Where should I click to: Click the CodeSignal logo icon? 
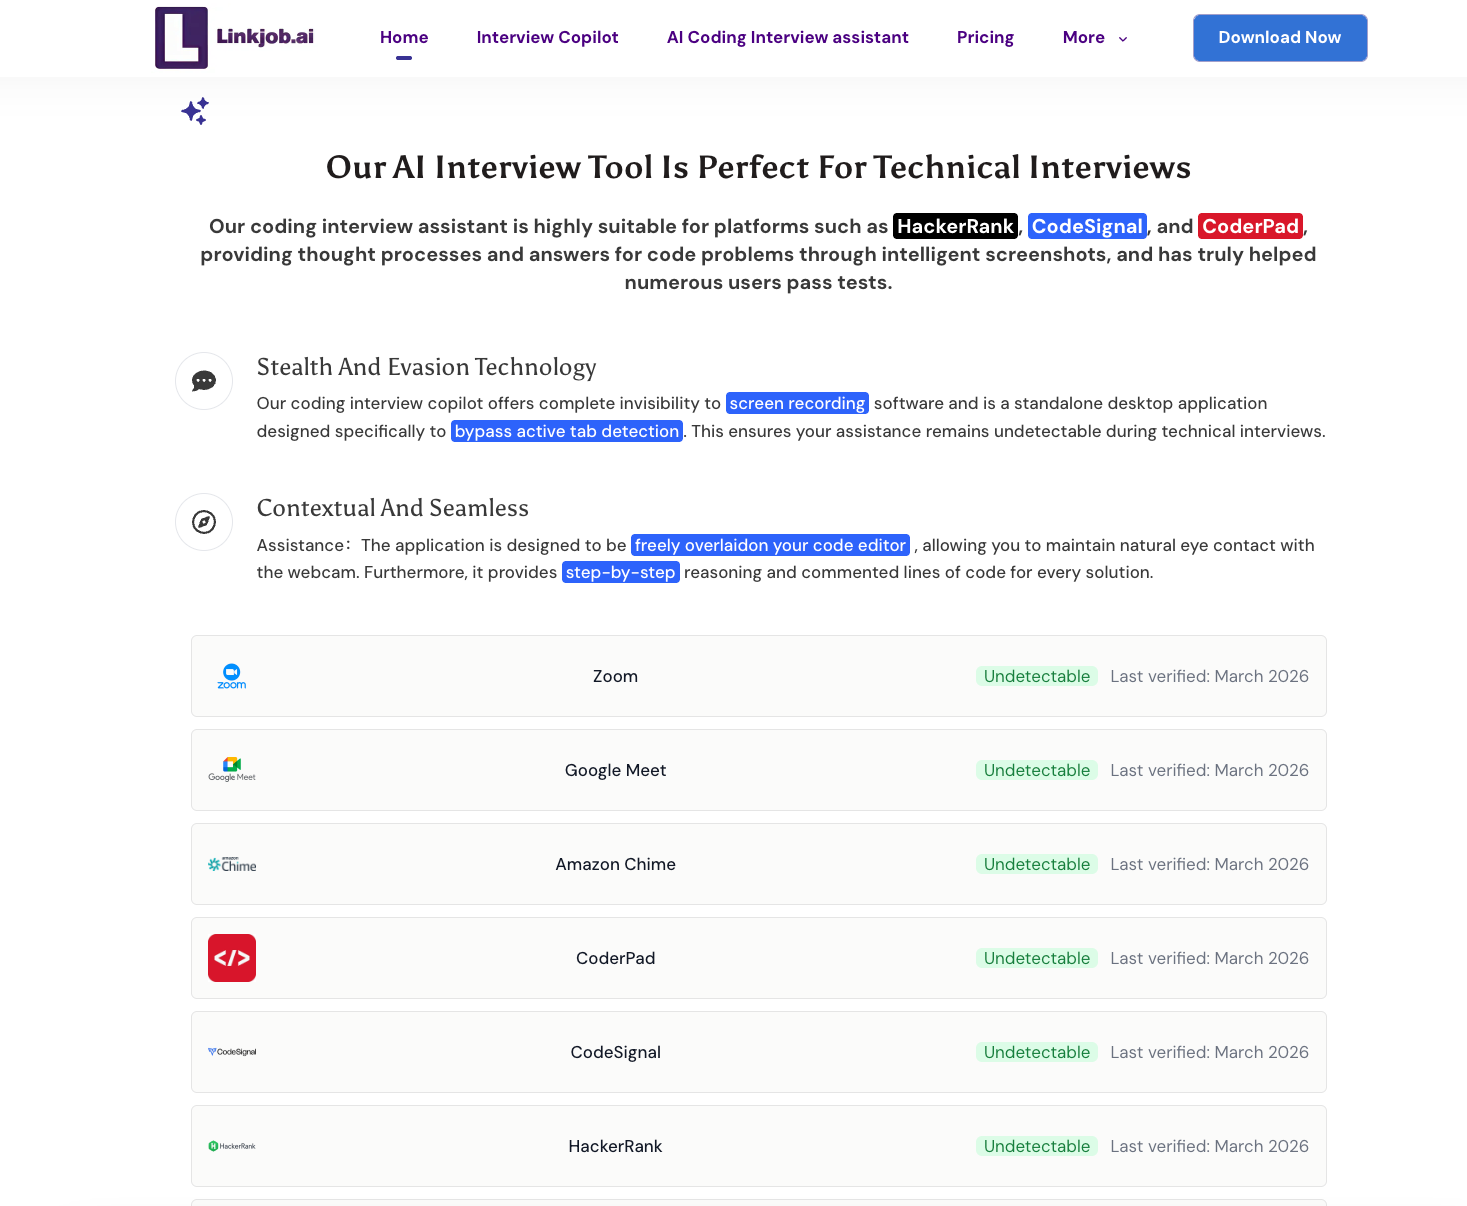point(232,1052)
